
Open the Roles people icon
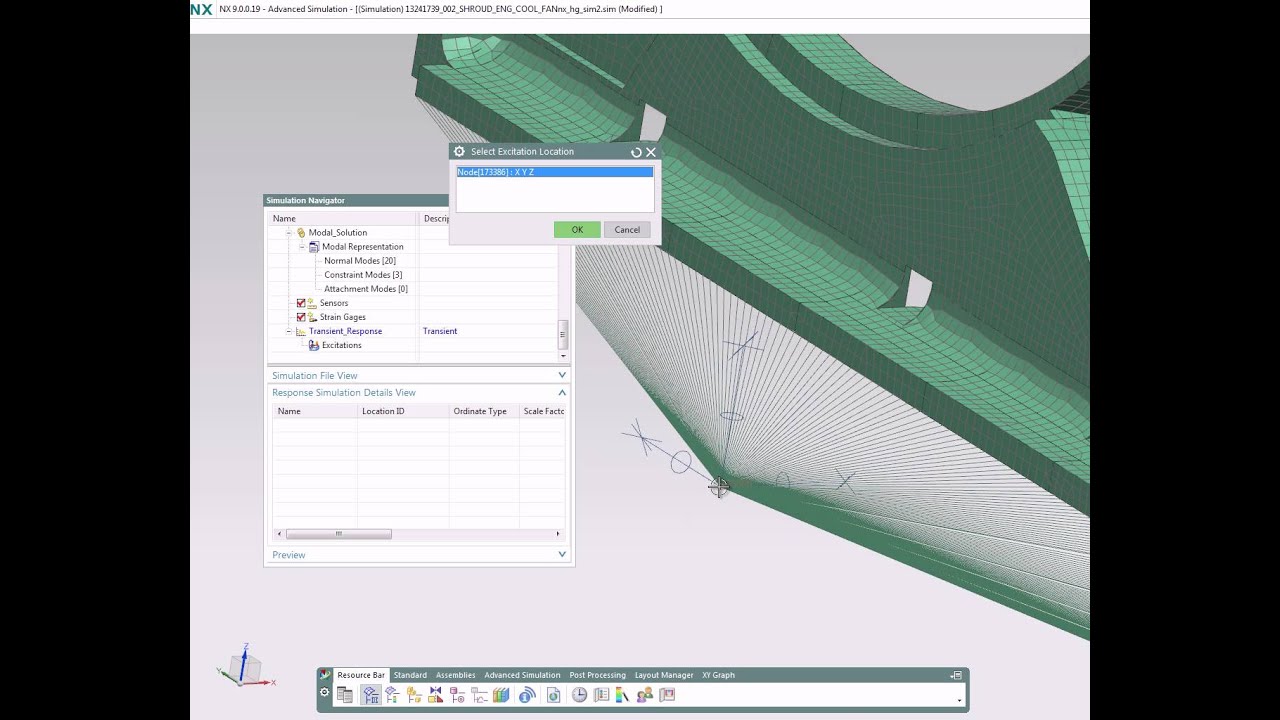[645, 695]
